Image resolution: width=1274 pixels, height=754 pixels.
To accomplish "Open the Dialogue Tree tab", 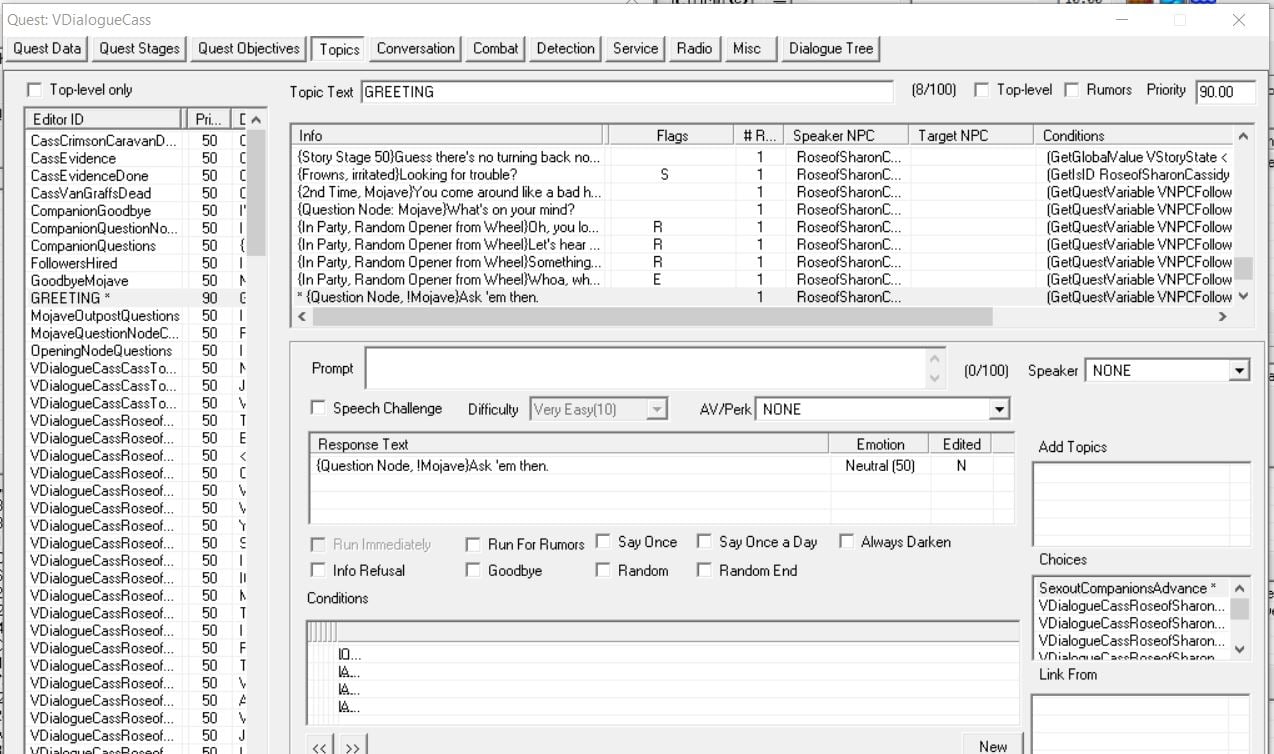I will point(831,48).
